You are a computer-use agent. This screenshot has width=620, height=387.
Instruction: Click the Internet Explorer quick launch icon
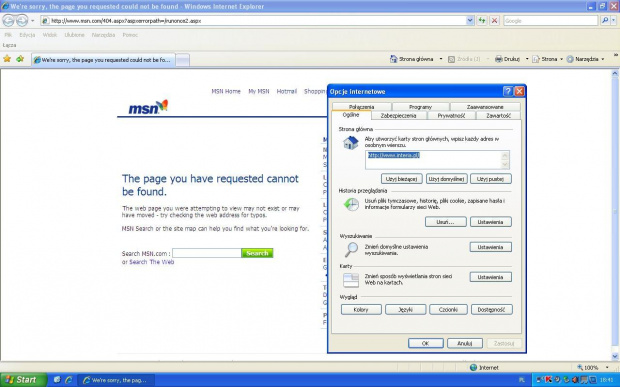[68, 380]
